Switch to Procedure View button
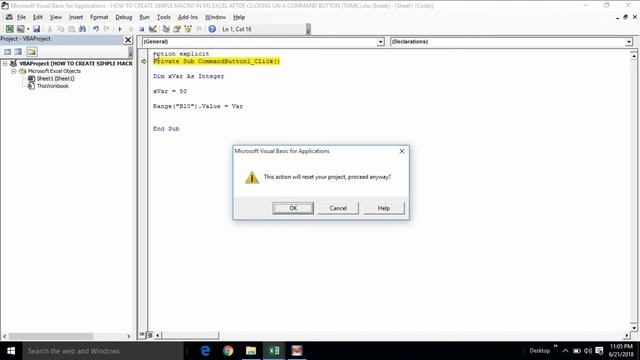 142,335
